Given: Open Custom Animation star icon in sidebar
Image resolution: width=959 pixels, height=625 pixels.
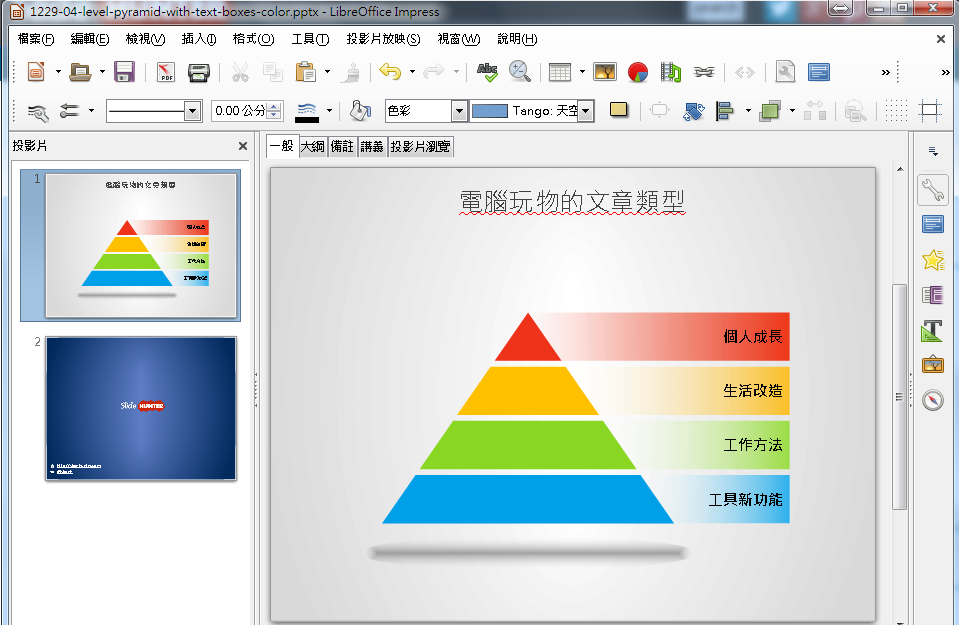Looking at the screenshot, I should [x=932, y=260].
